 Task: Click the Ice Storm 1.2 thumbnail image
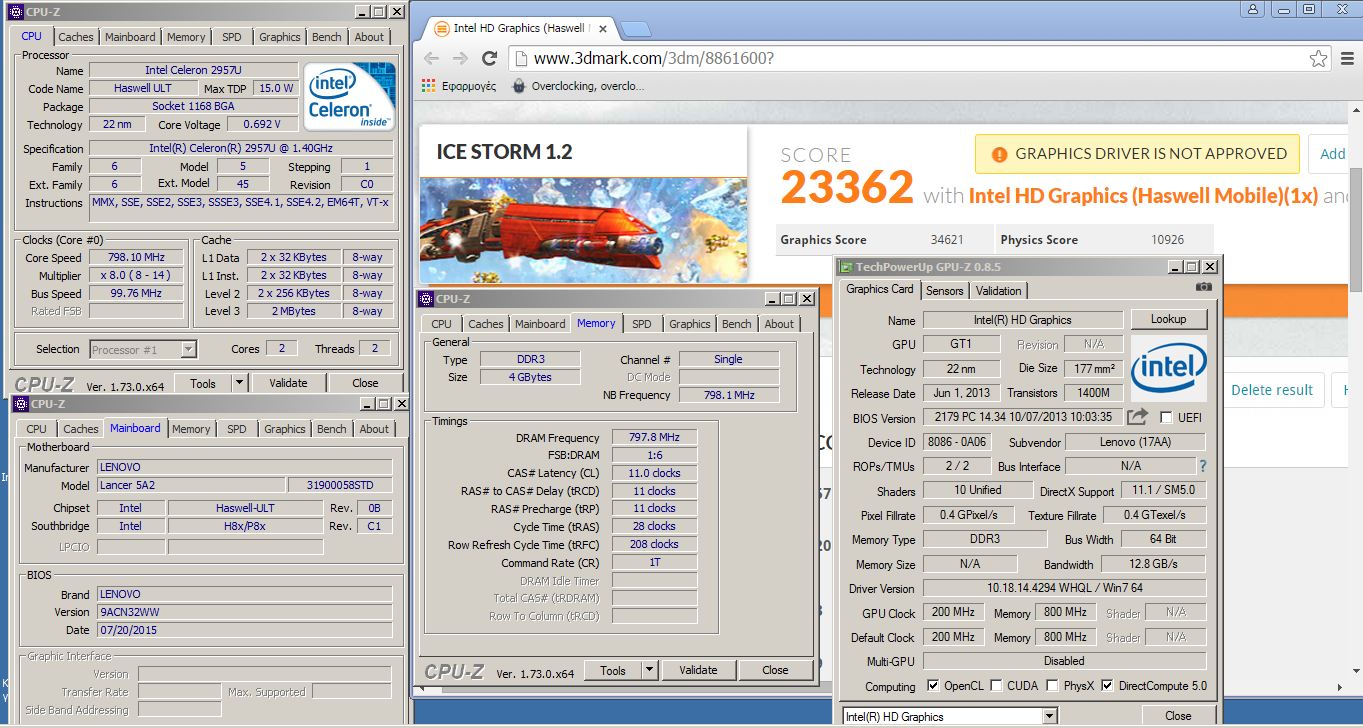(583, 231)
